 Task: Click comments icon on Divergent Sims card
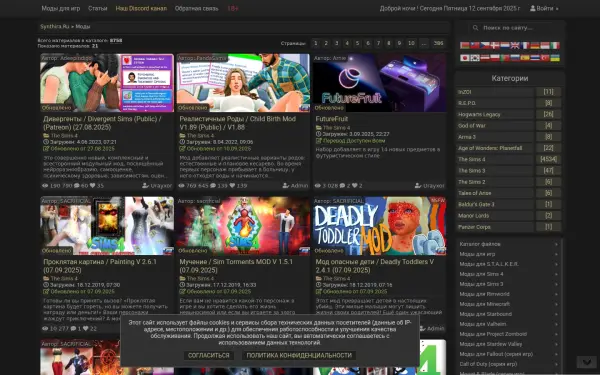click(77, 186)
